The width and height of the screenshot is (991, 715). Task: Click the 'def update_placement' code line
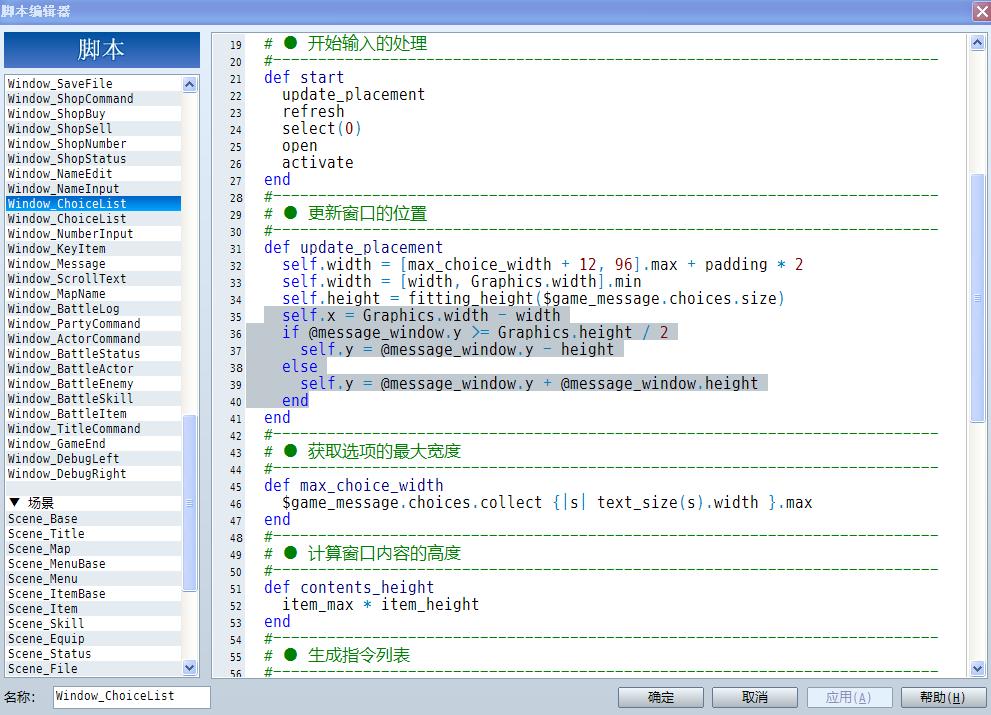353,248
